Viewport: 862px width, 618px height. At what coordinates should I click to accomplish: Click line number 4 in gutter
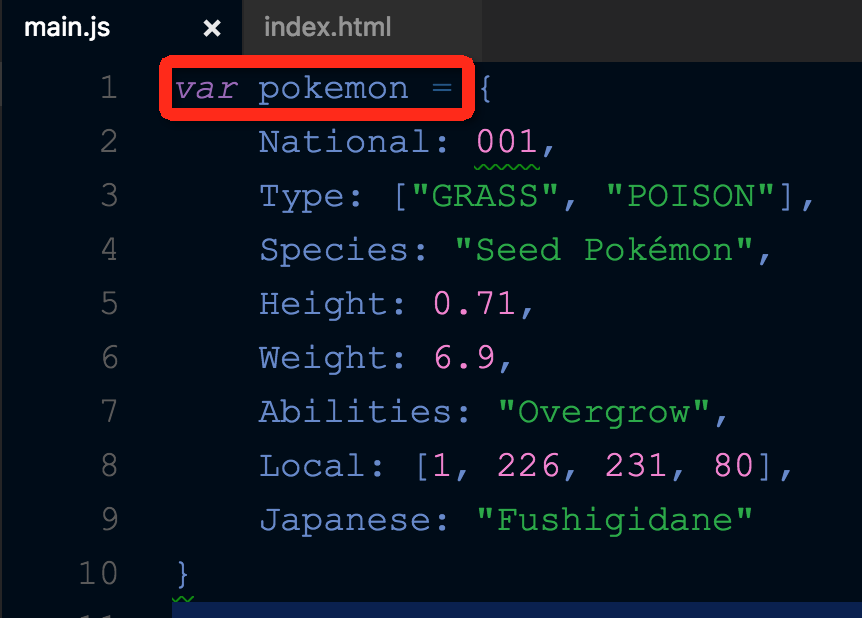(109, 249)
